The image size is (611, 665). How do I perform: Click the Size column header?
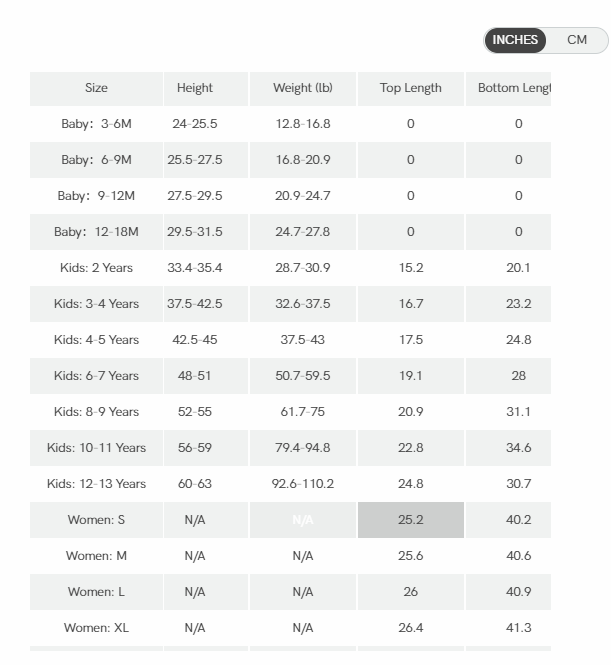pos(96,88)
